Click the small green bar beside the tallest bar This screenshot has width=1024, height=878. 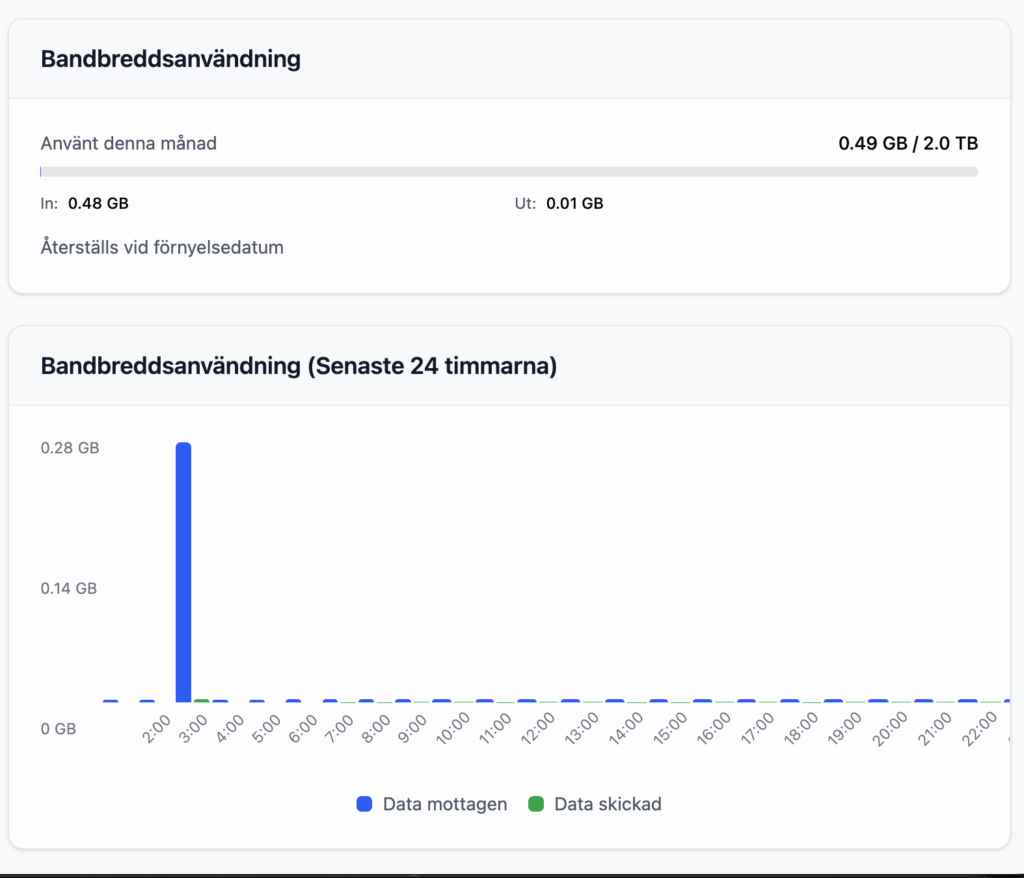point(202,701)
